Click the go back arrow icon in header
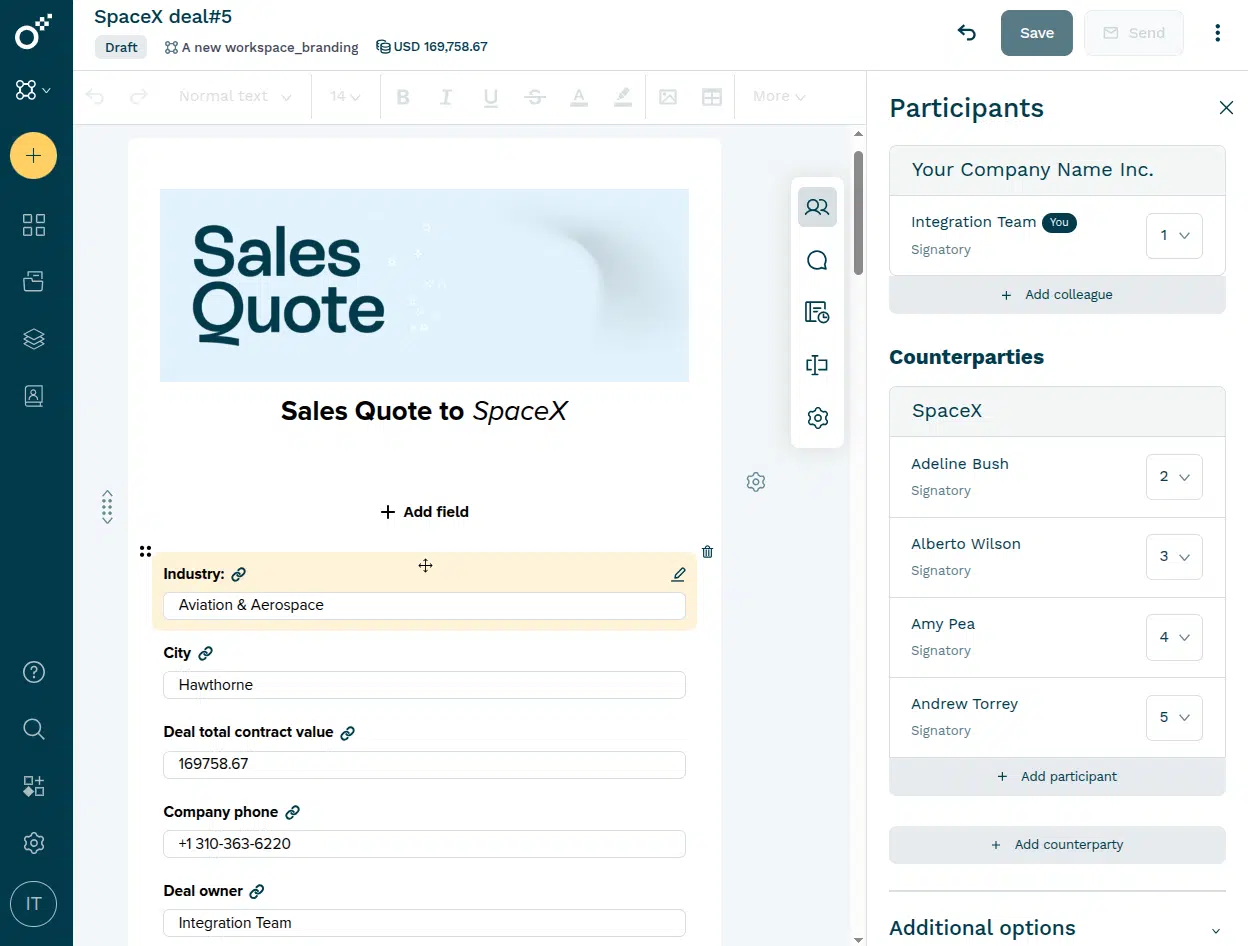Viewport: 1248px width, 946px height. click(x=966, y=33)
